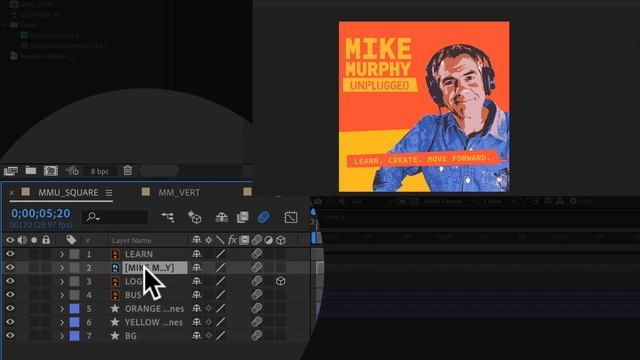Click the star shape icon of BG layer

115,336
